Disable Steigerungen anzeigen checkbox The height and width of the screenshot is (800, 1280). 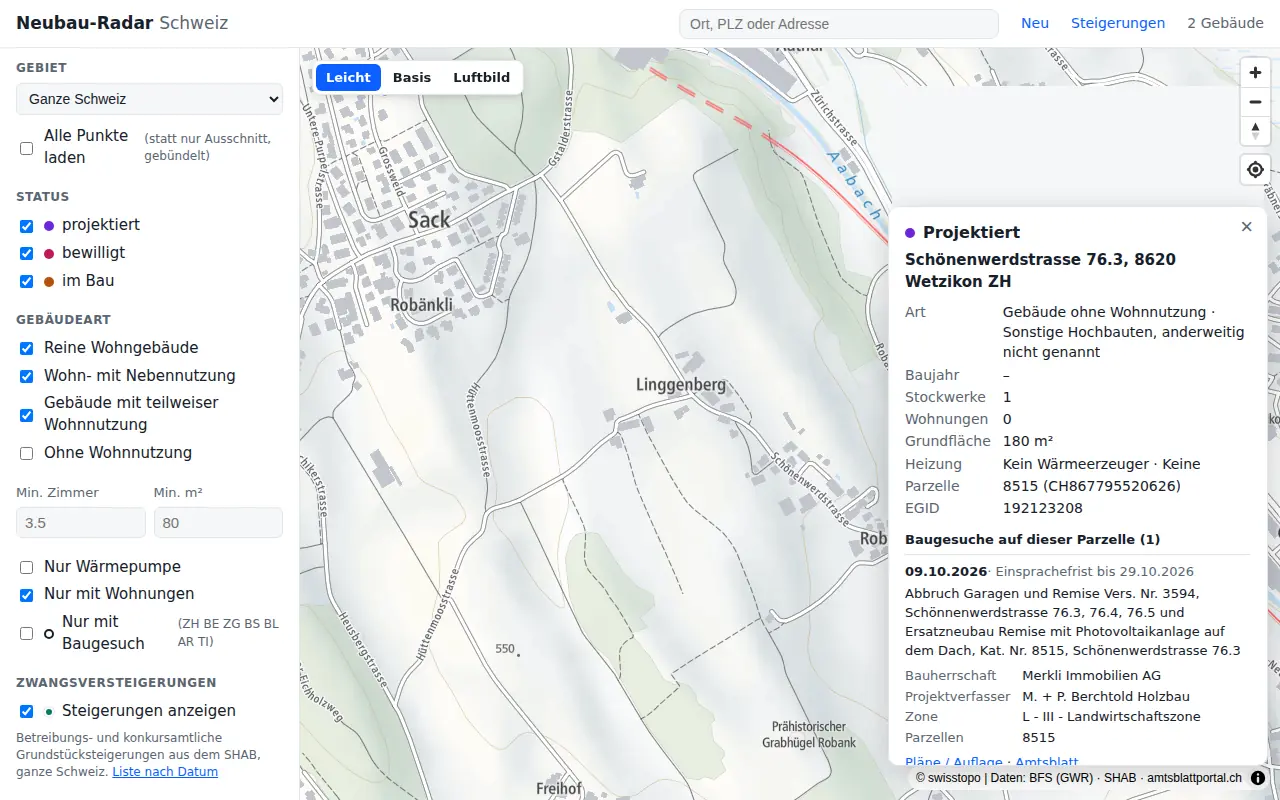click(27, 712)
